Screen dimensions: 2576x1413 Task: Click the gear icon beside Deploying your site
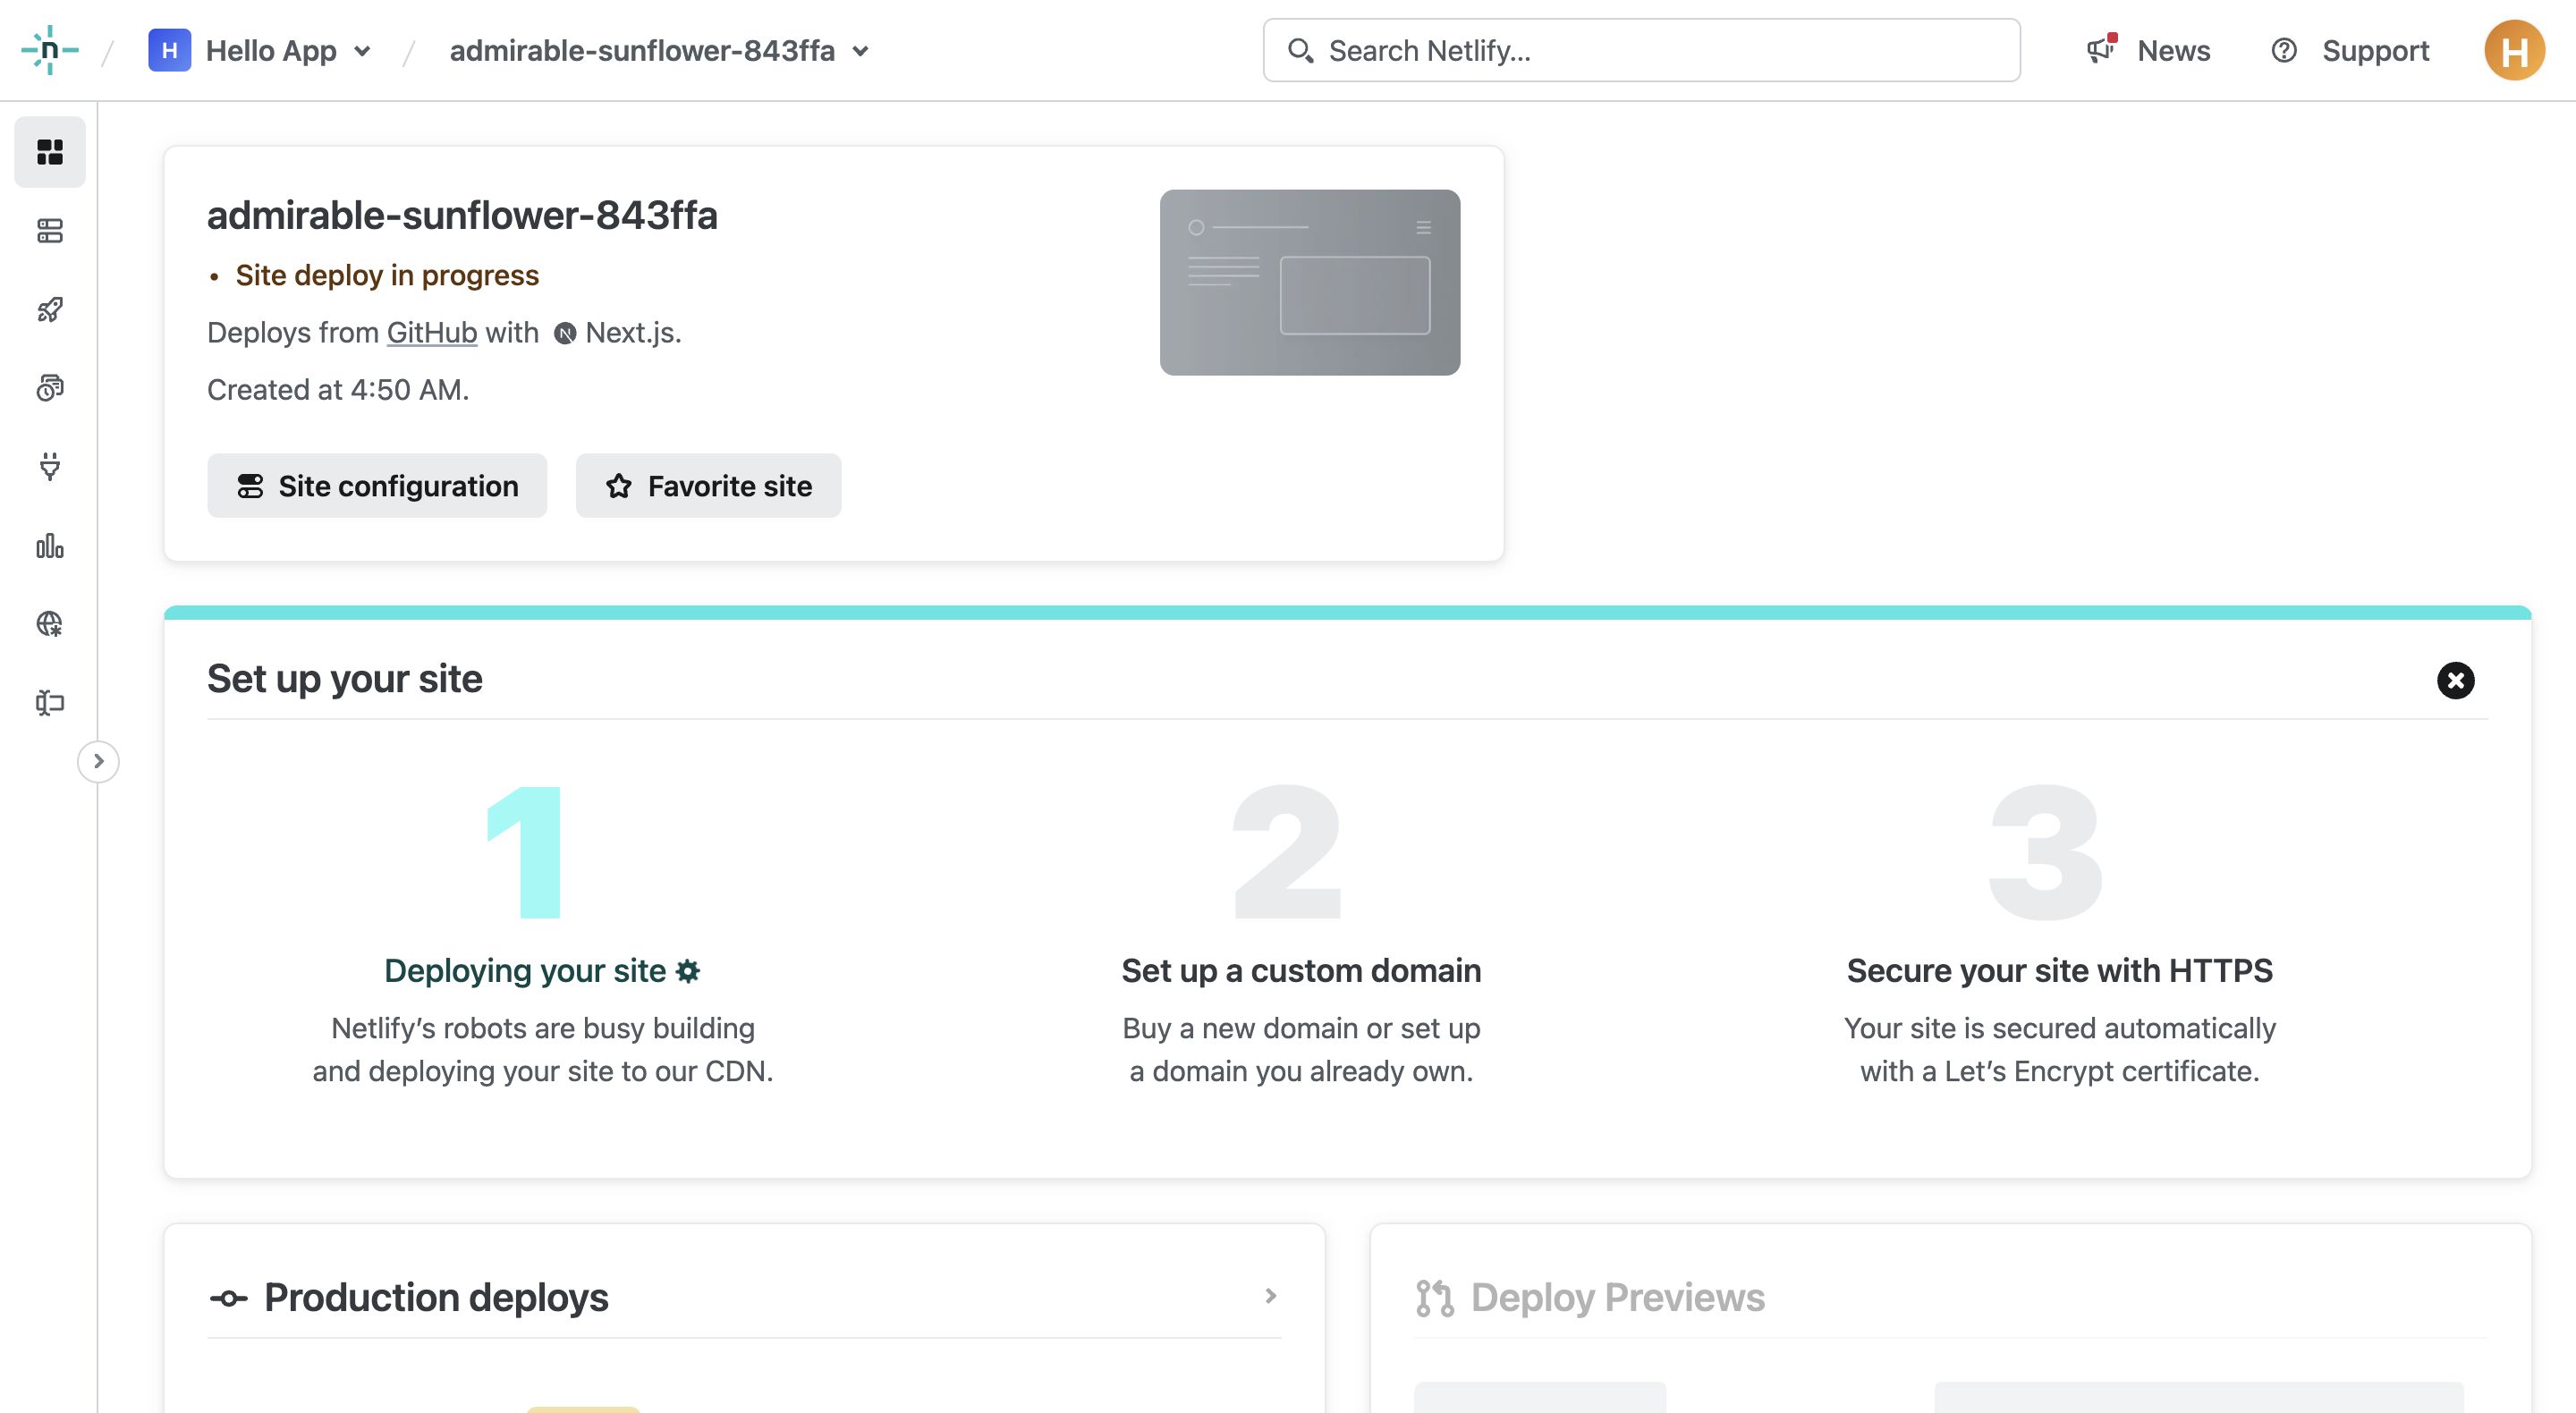pos(688,971)
